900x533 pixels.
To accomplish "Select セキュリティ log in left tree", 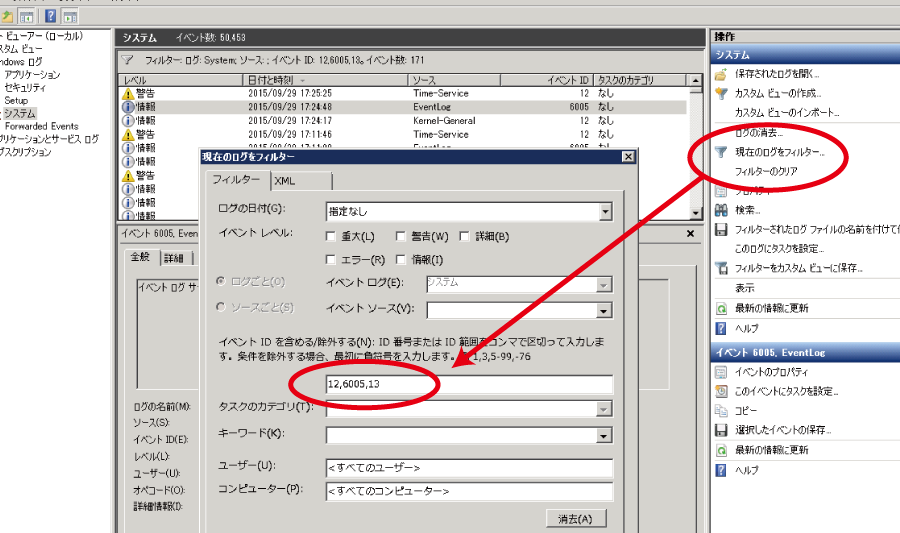I will point(25,87).
